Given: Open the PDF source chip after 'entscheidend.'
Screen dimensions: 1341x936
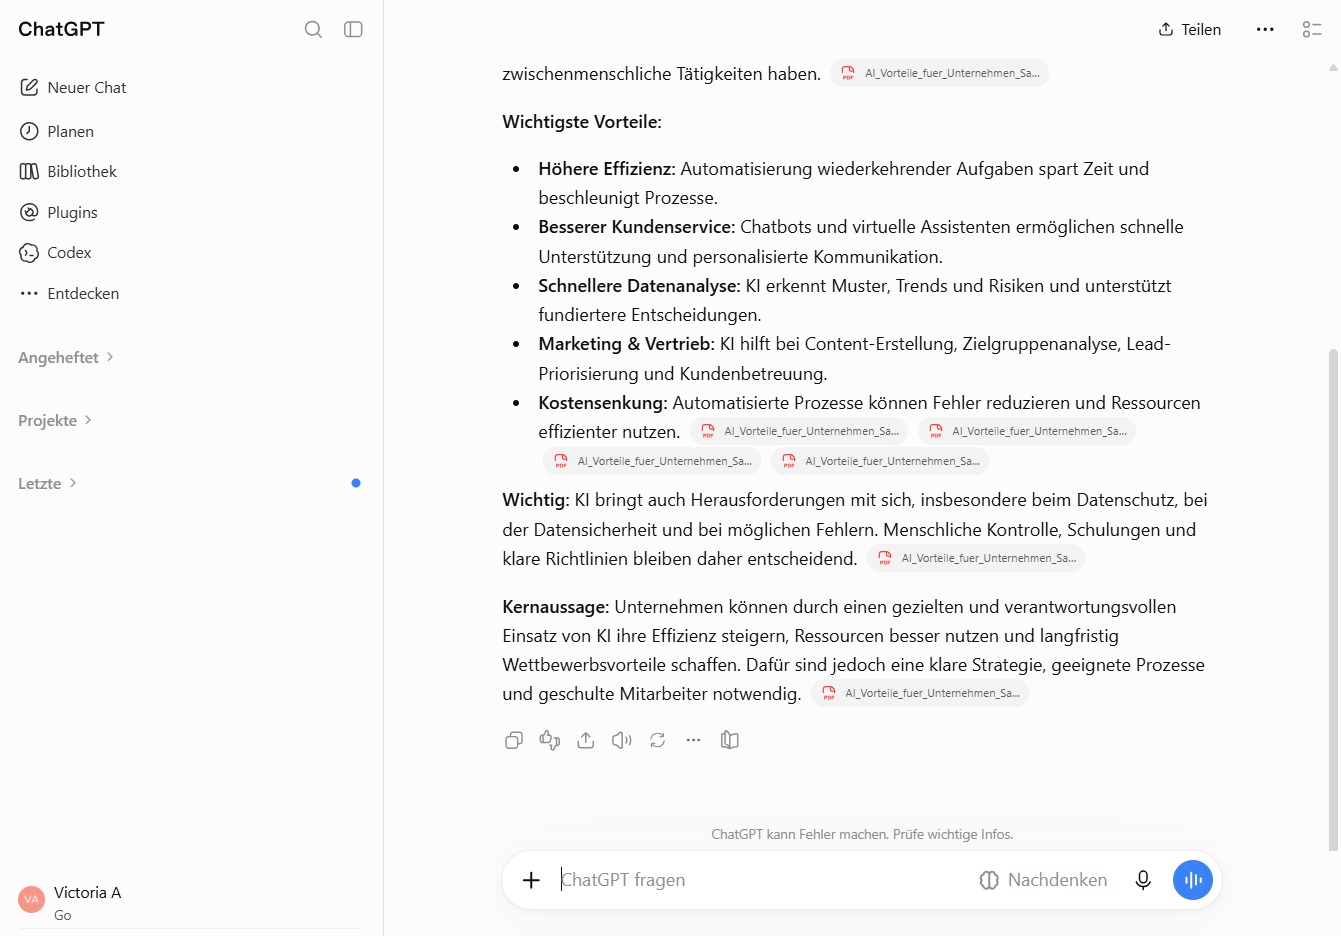Looking at the screenshot, I should click(x=976, y=558).
